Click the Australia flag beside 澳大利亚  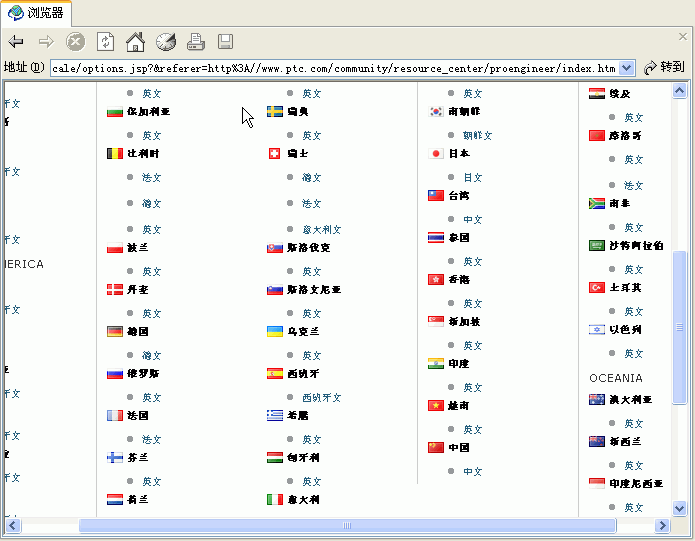coord(597,400)
